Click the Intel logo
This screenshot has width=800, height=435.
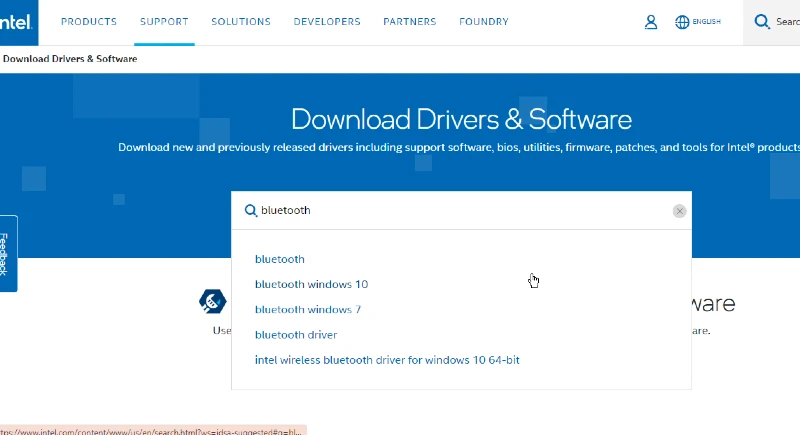pyautogui.click(x=17, y=22)
